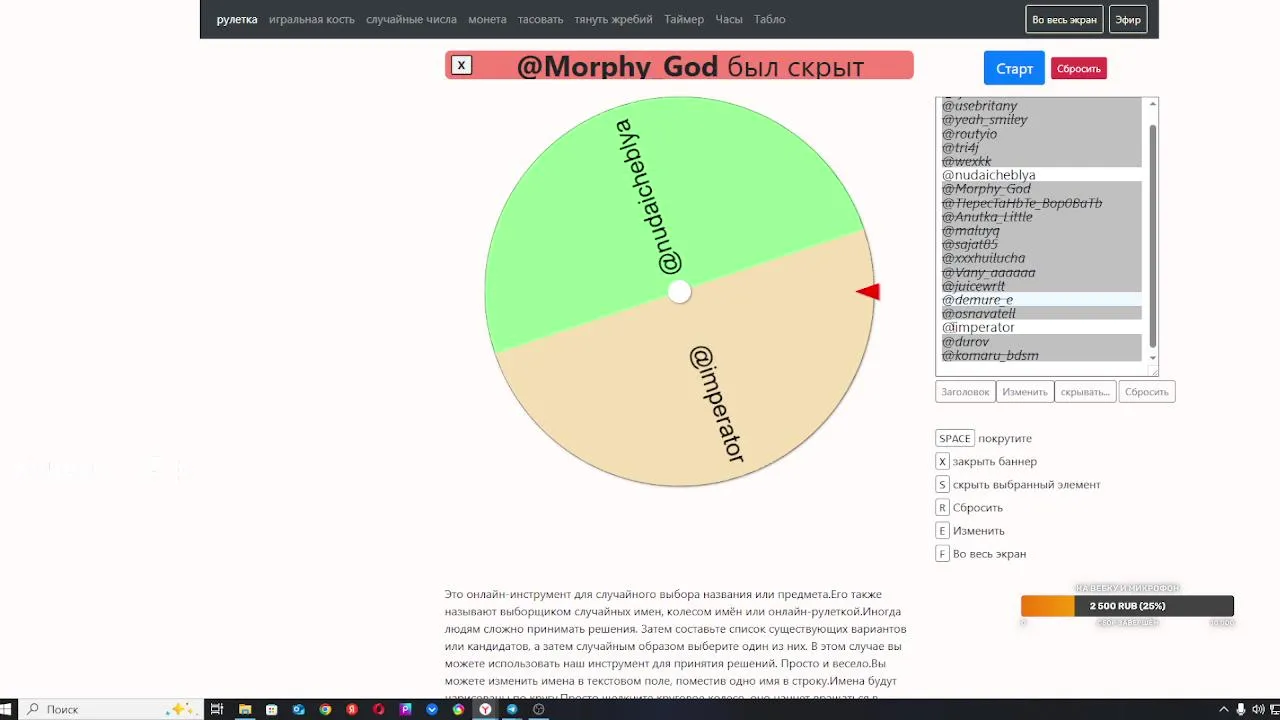The width and height of the screenshot is (1280, 720).
Task: Switch to игральная кость tab
Action: tap(312, 19)
